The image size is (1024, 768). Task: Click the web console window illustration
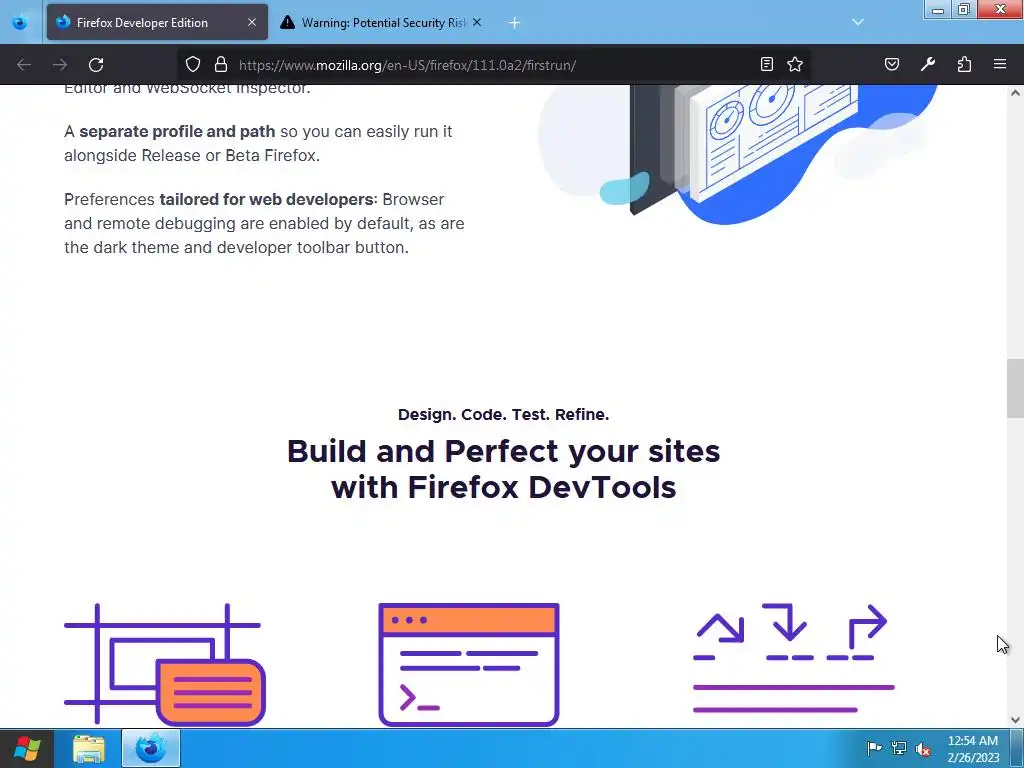[469, 664]
